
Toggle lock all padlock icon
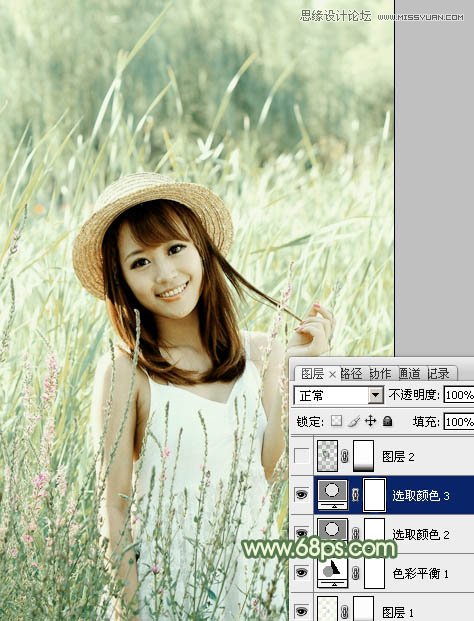[x=388, y=421]
